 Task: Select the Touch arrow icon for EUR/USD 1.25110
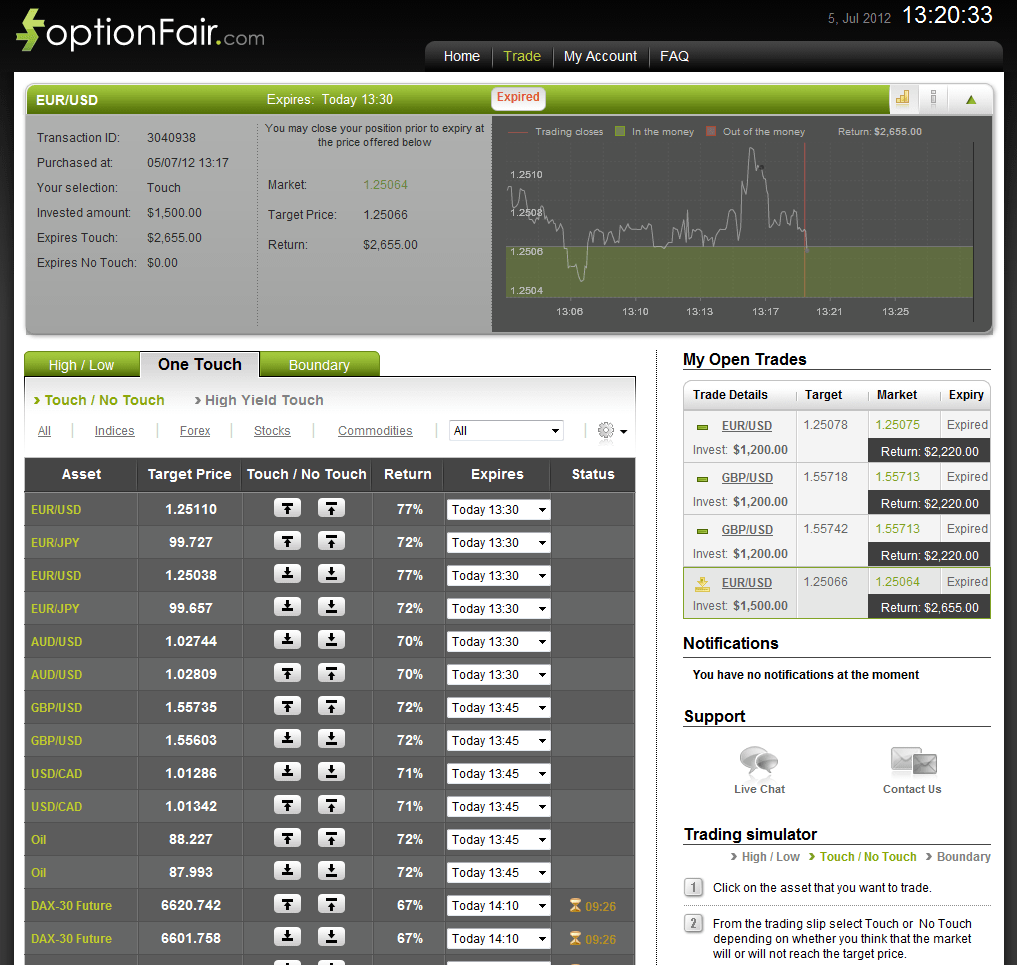click(287, 509)
